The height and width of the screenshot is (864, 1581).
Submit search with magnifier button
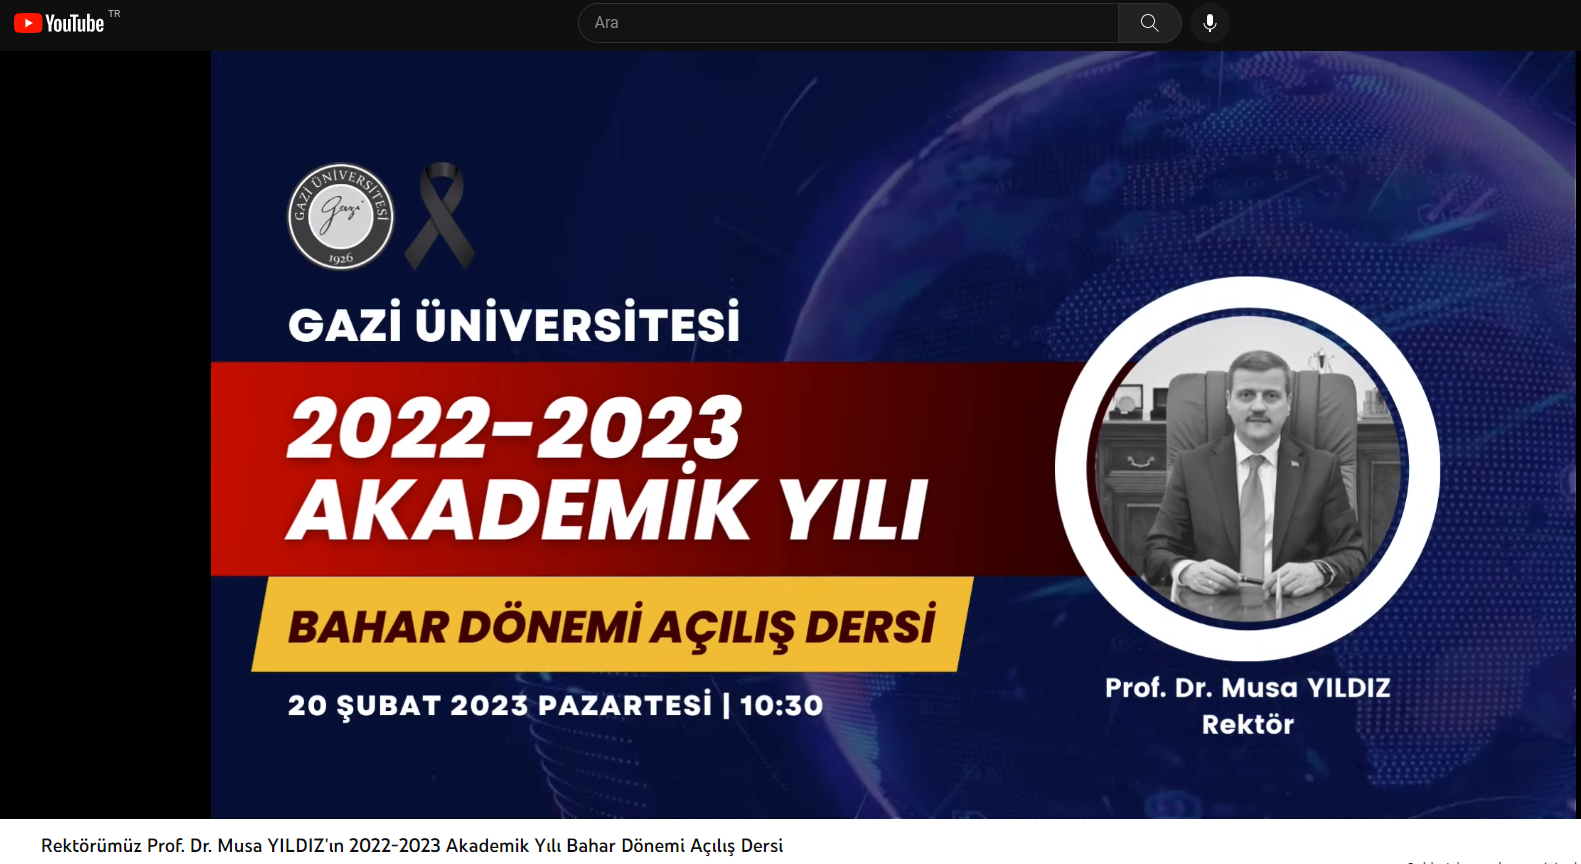[1150, 23]
